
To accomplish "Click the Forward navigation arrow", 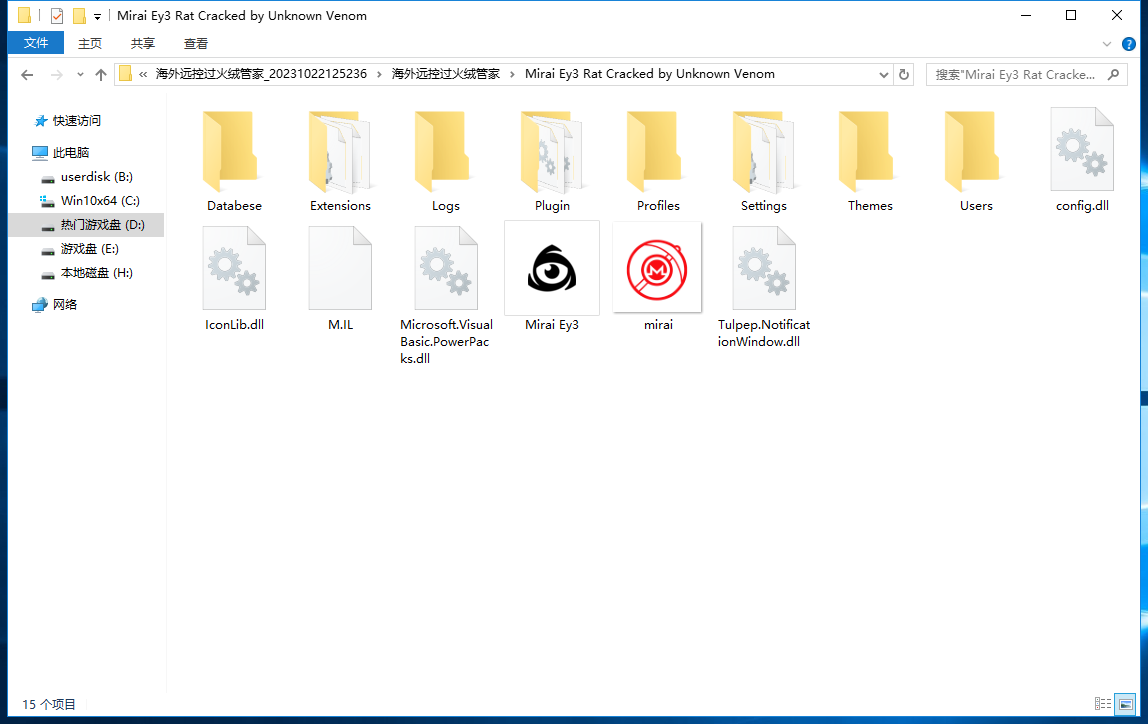I will coord(56,75).
